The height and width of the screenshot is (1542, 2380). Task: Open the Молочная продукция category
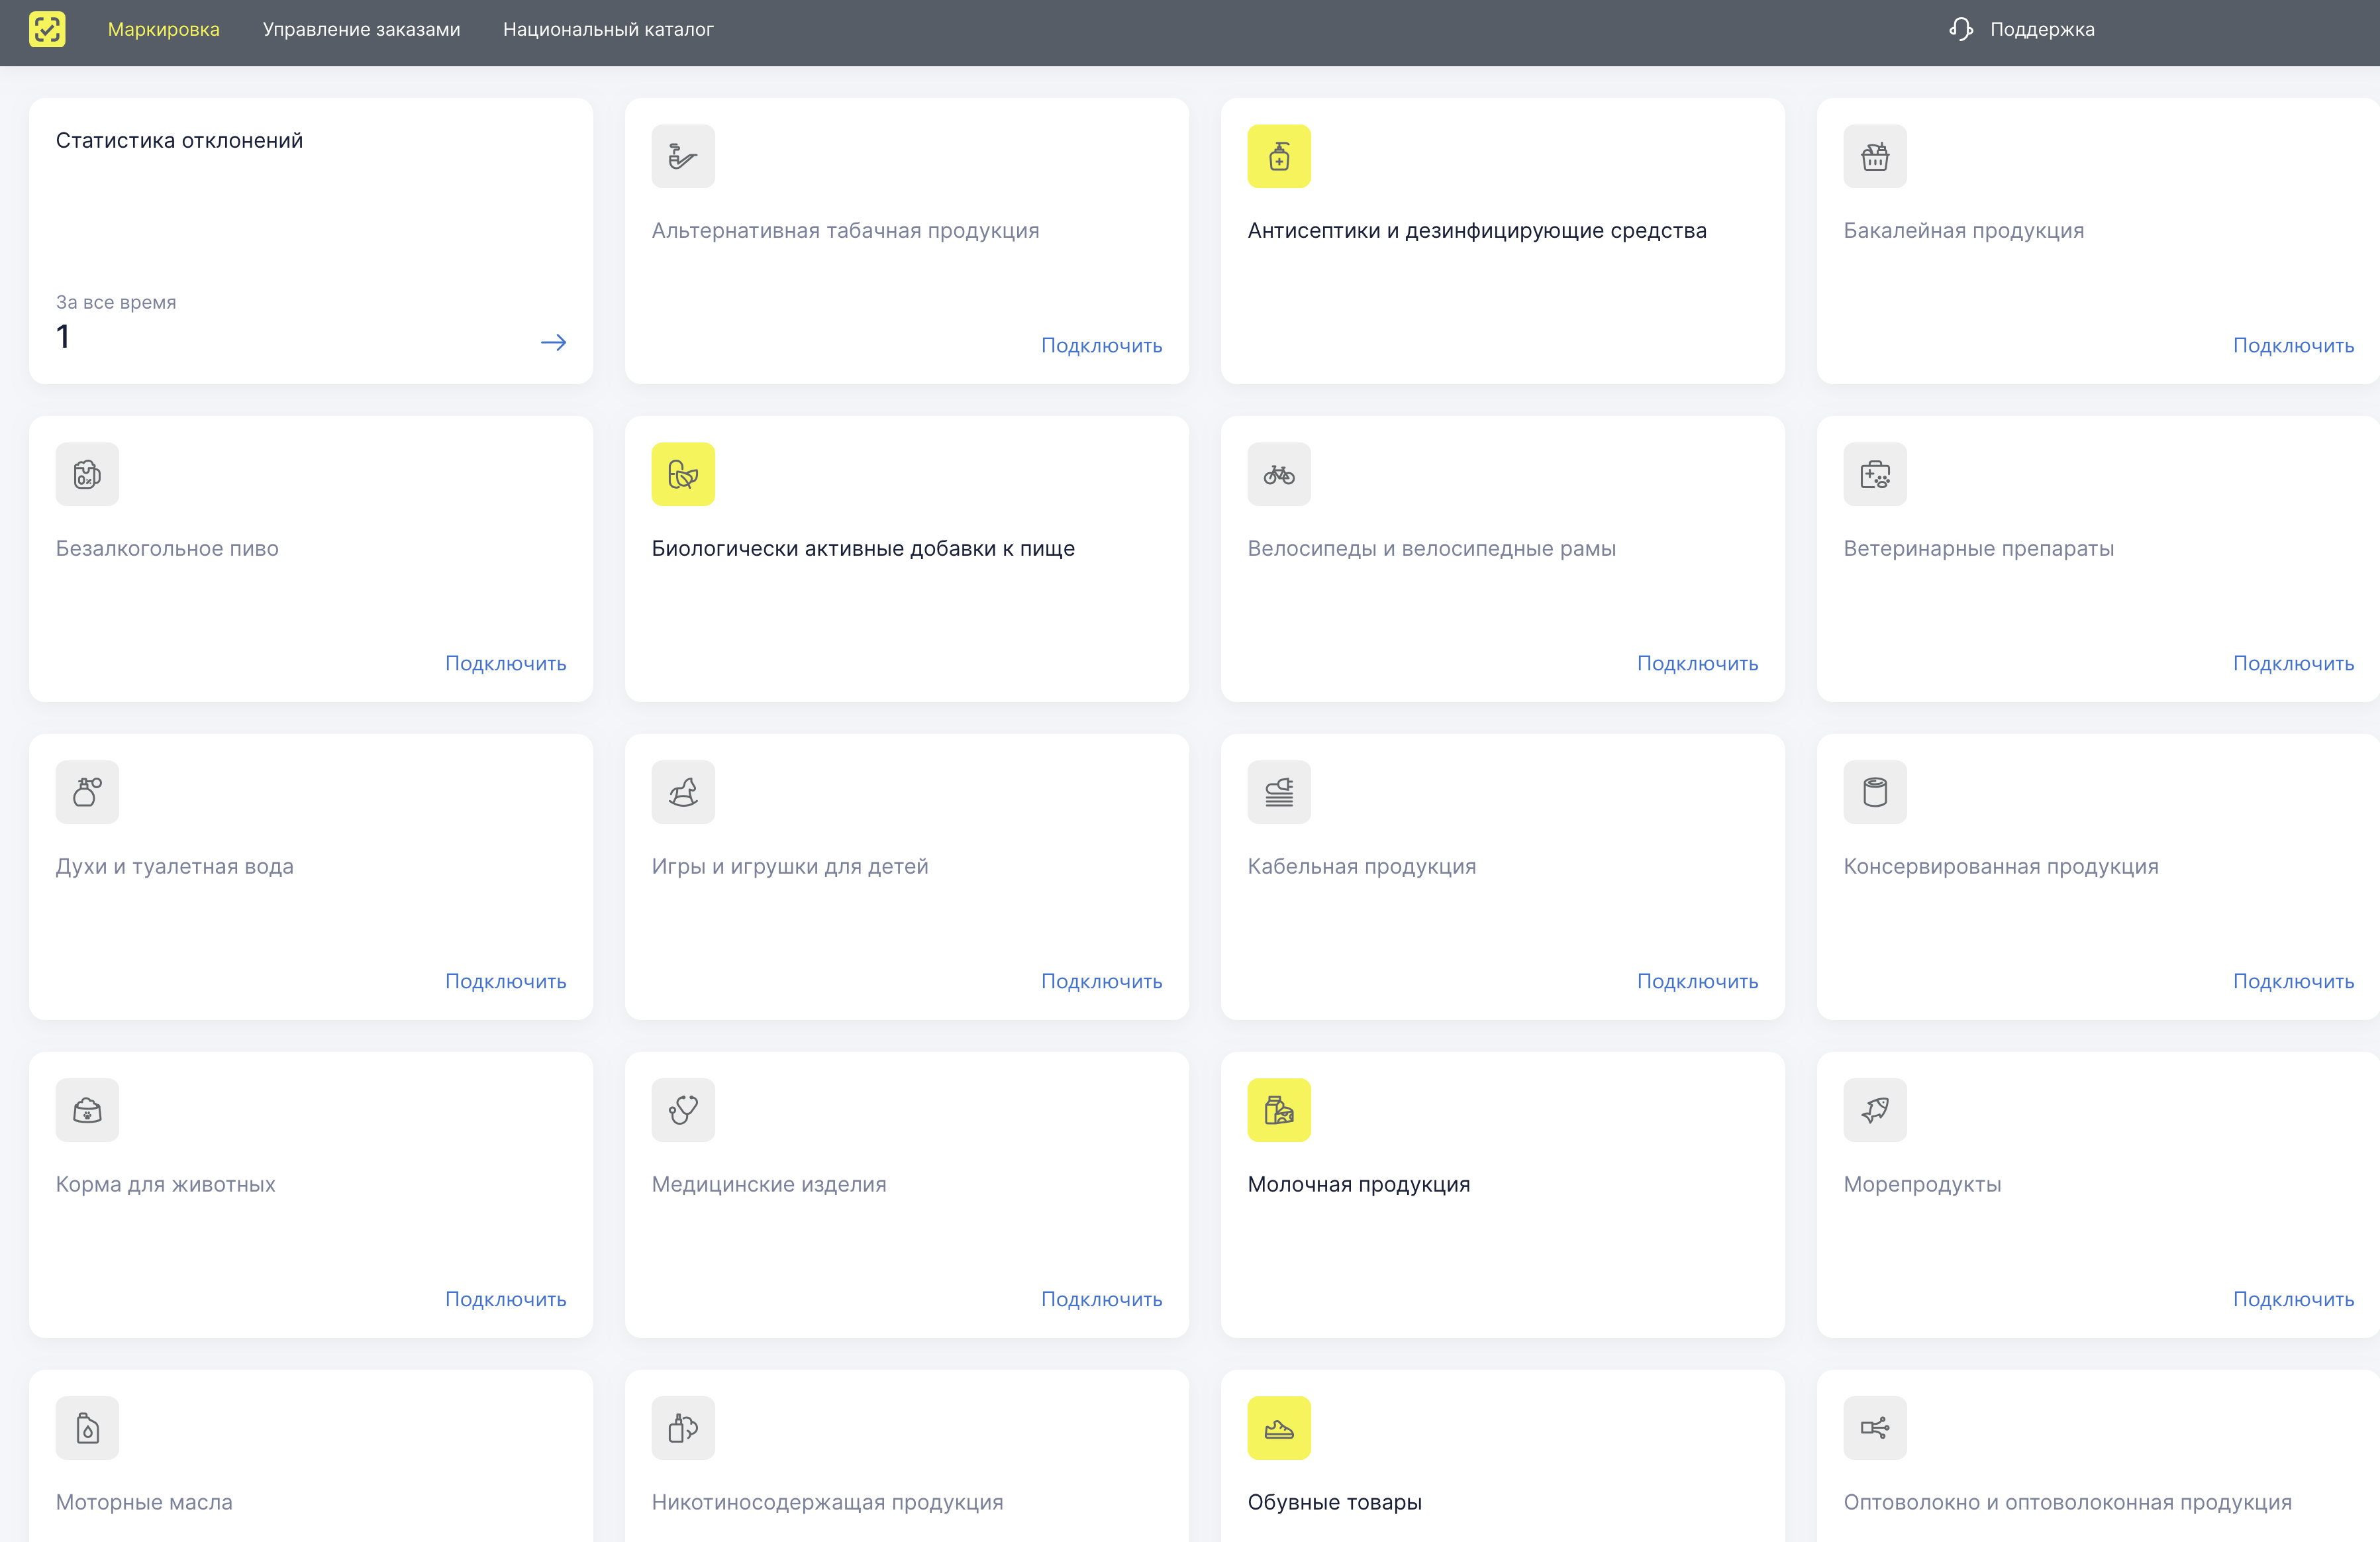1358,1185
